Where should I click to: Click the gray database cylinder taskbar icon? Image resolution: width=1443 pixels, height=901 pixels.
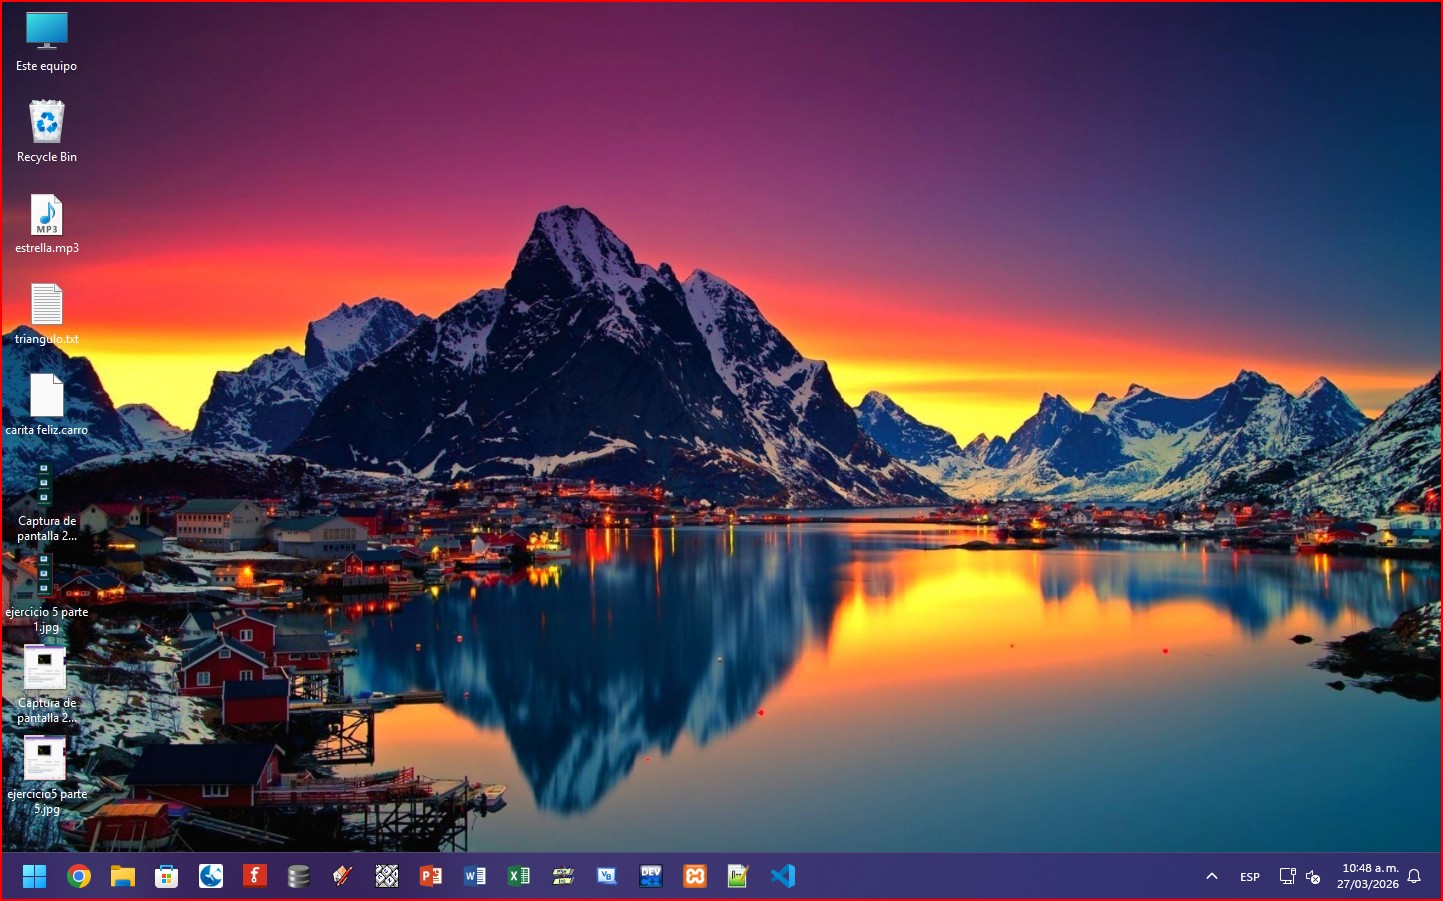click(x=298, y=877)
